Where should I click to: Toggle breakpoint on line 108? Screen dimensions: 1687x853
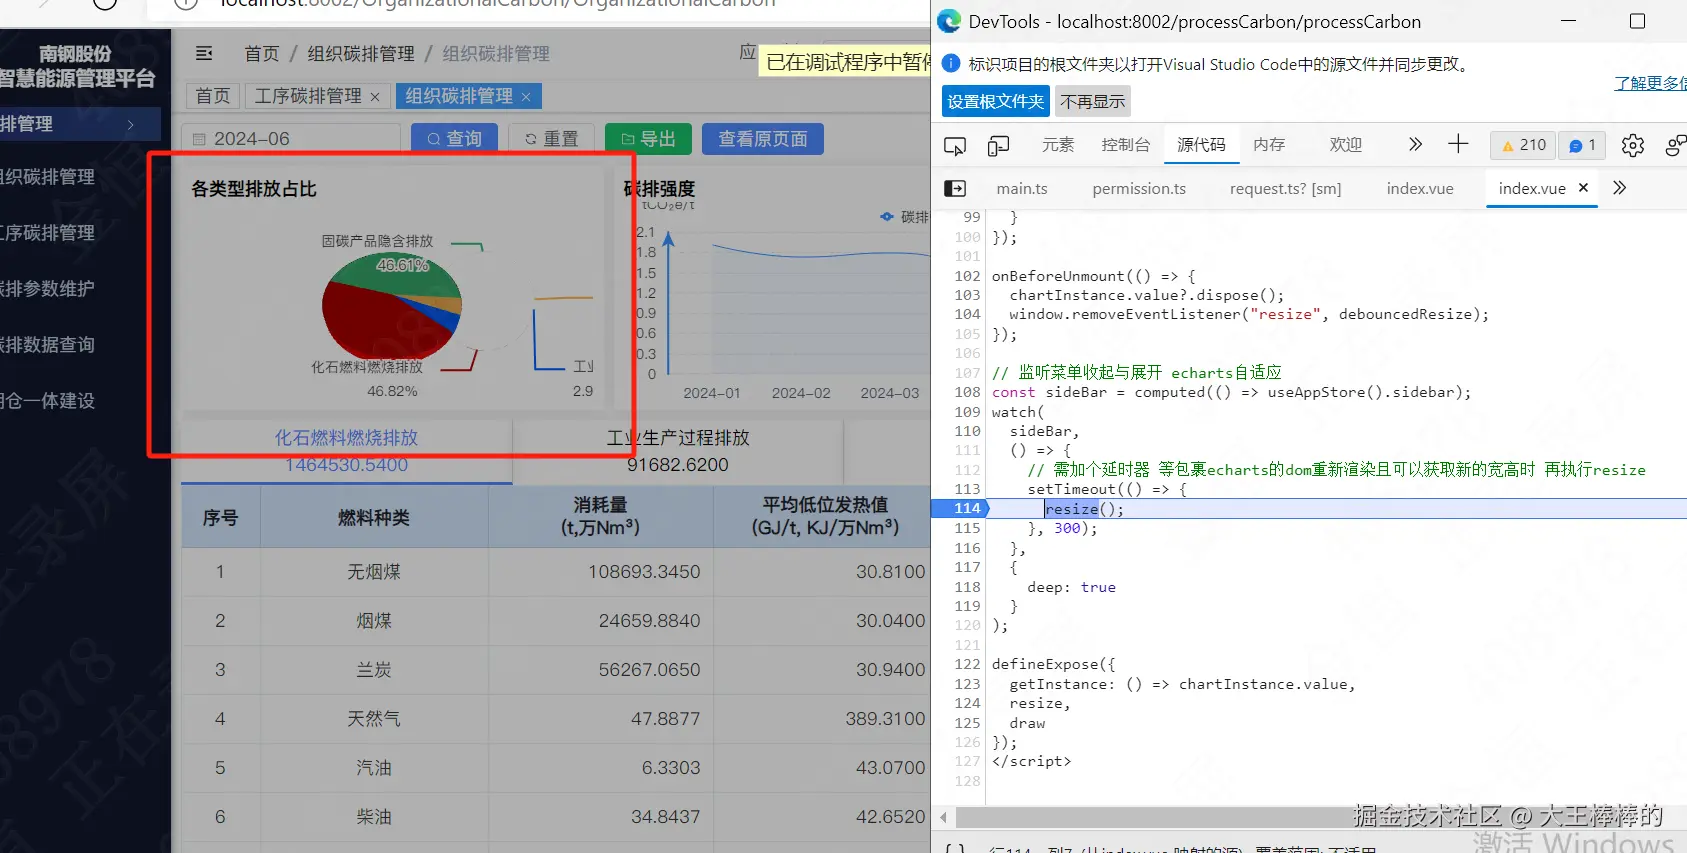click(x=967, y=392)
